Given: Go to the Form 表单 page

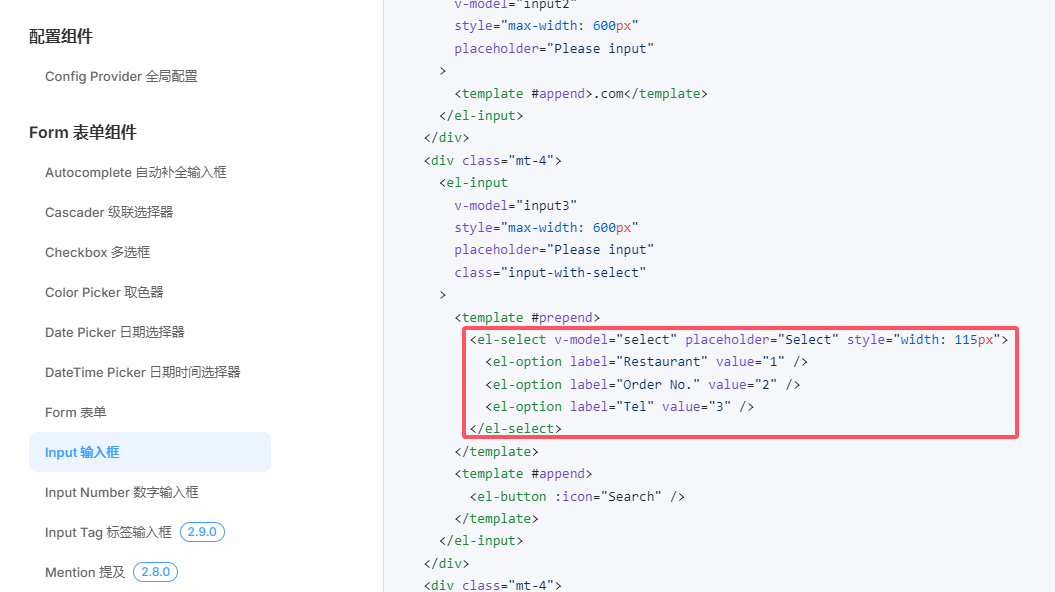Looking at the screenshot, I should coord(75,412).
